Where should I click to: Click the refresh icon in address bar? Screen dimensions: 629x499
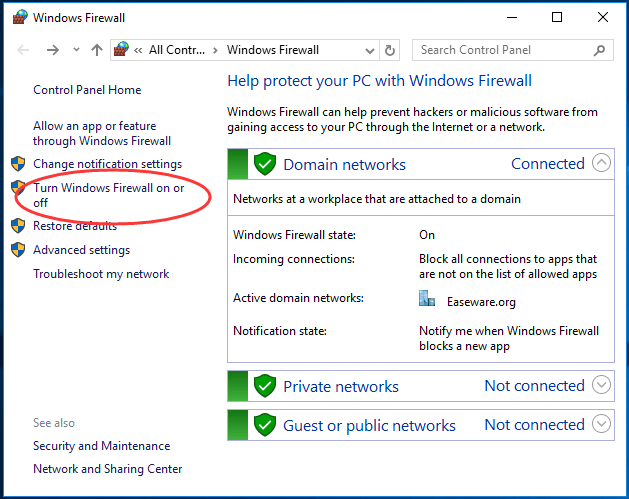tap(390, 50)
